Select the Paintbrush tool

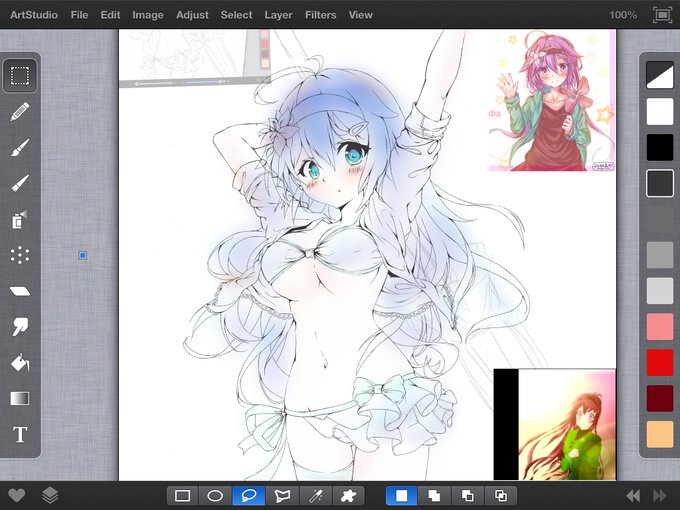20,147
